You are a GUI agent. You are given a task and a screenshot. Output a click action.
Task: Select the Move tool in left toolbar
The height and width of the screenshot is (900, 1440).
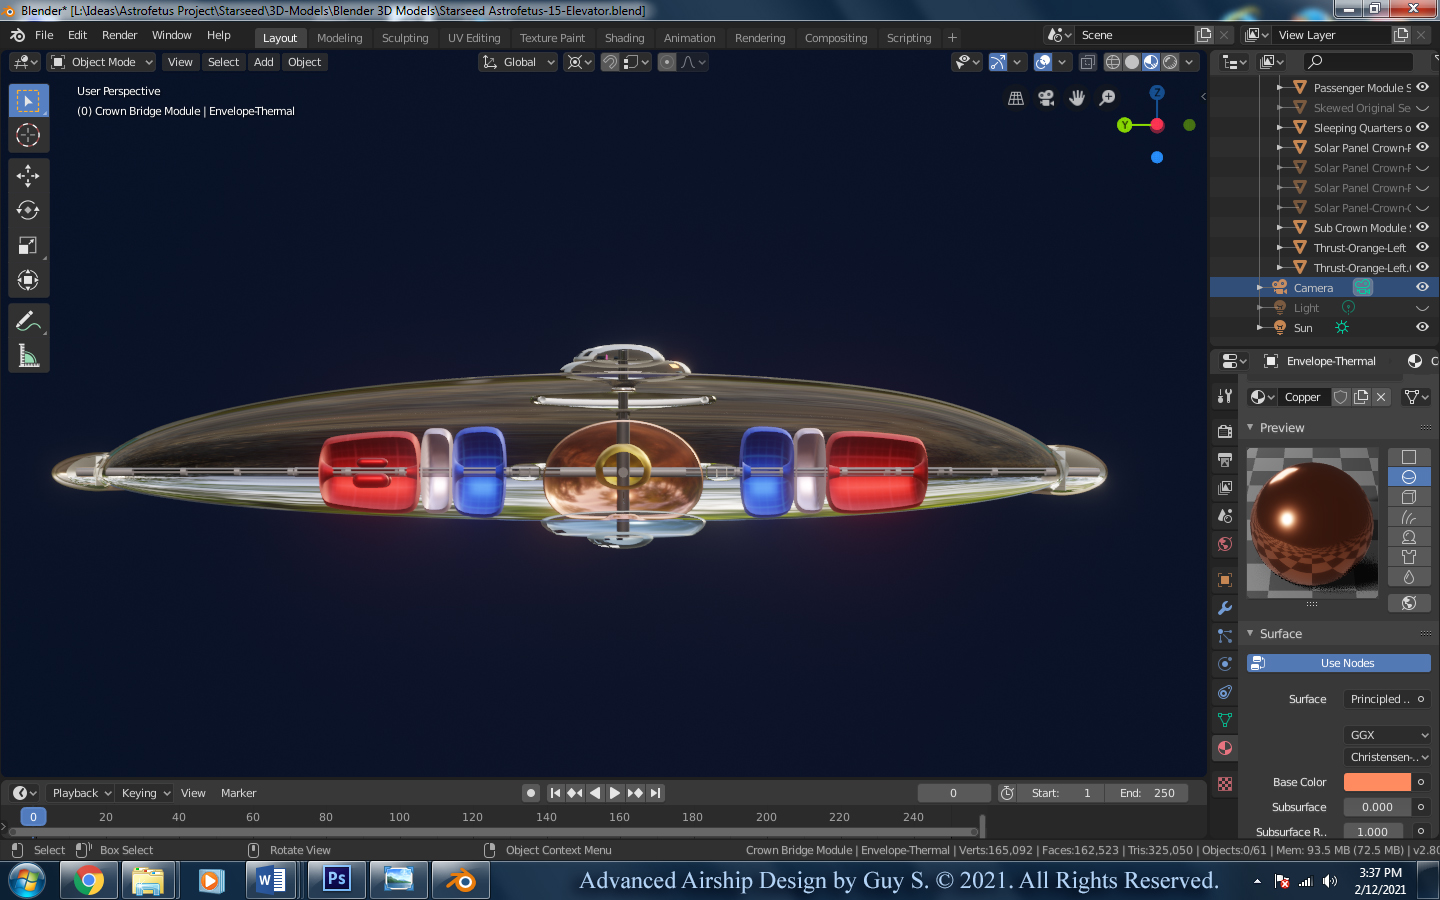point(28,176)
